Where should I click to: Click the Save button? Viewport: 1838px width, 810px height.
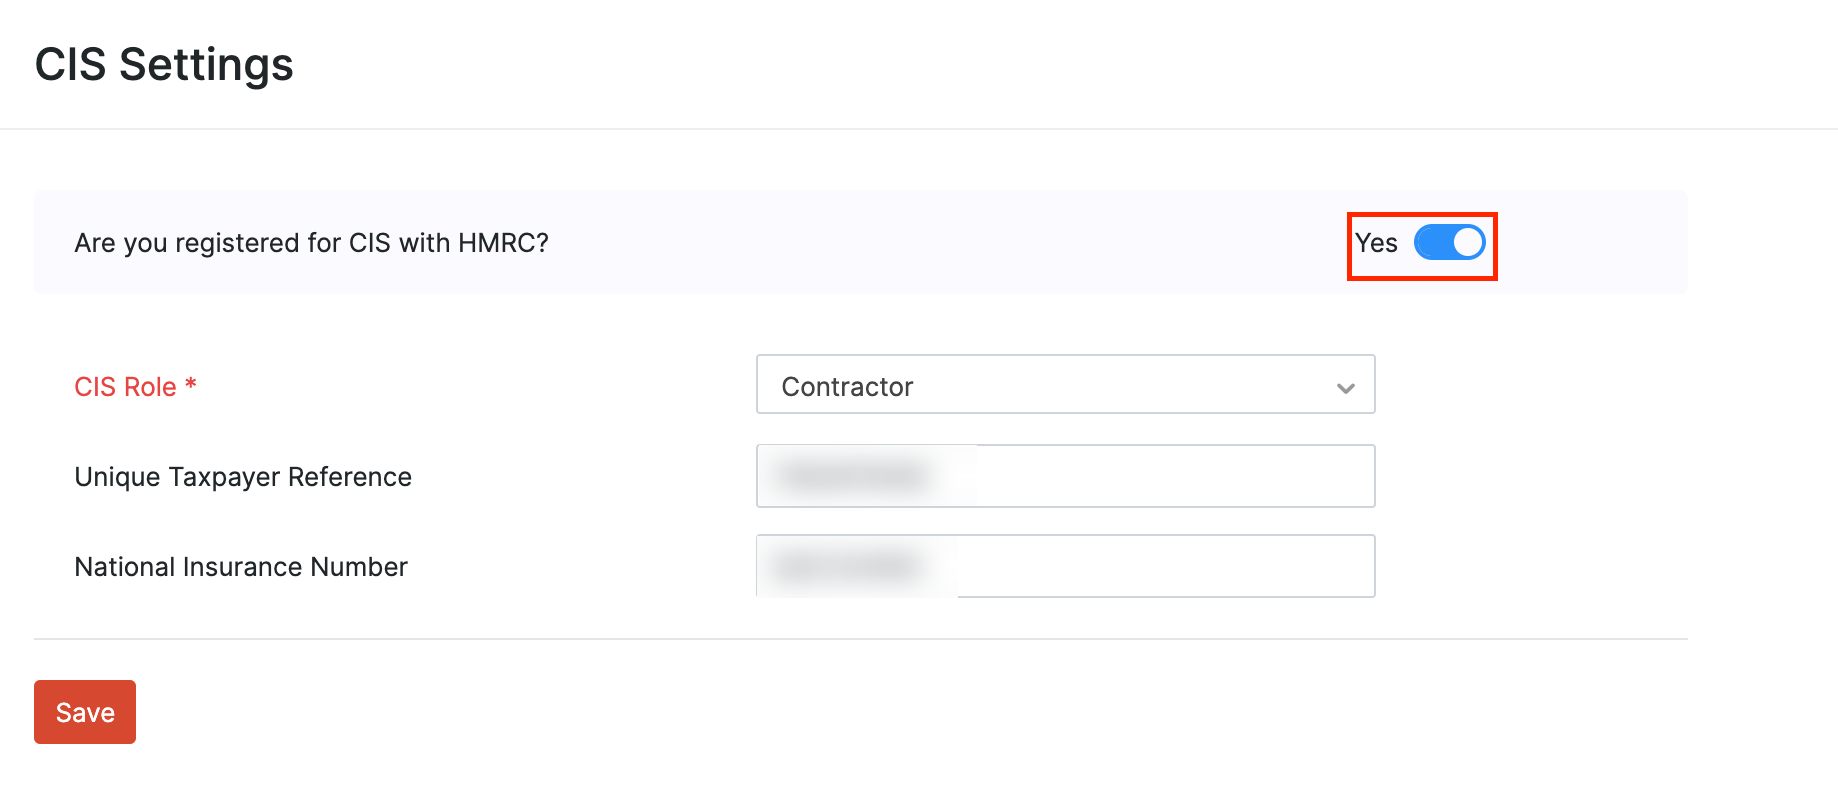point(85,712)
